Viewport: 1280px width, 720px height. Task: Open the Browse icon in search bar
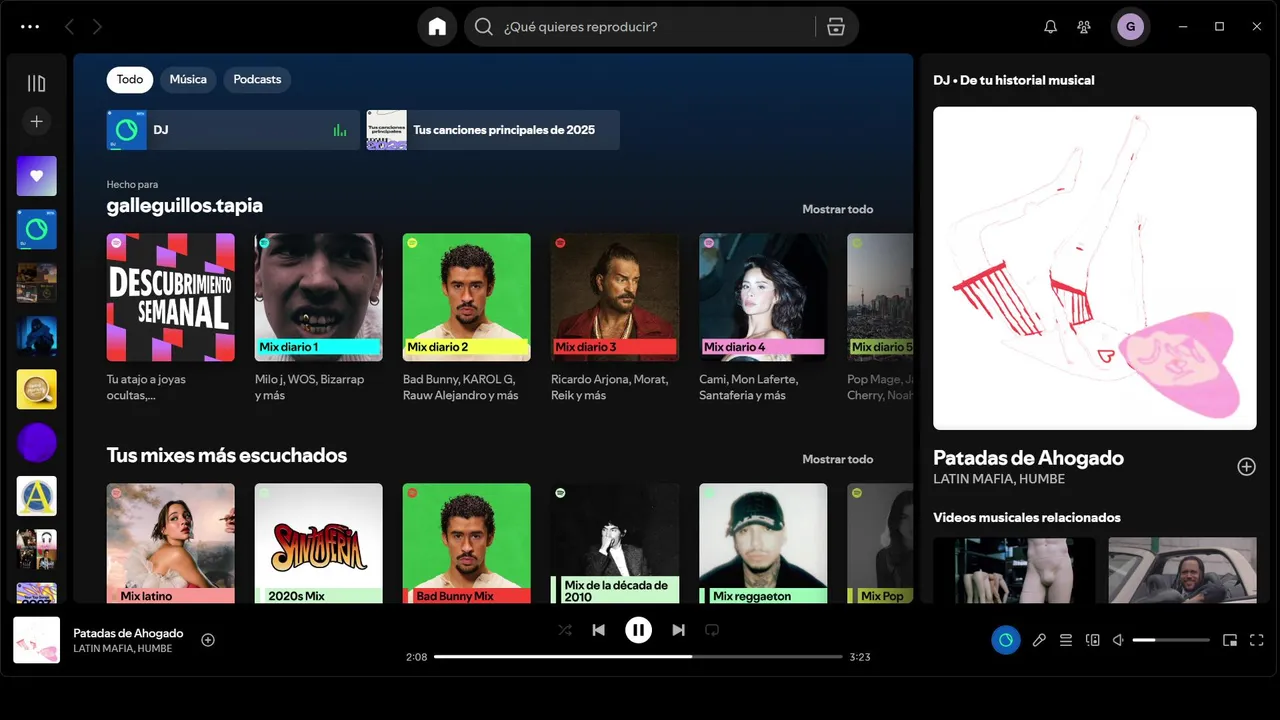pos(836,27)
